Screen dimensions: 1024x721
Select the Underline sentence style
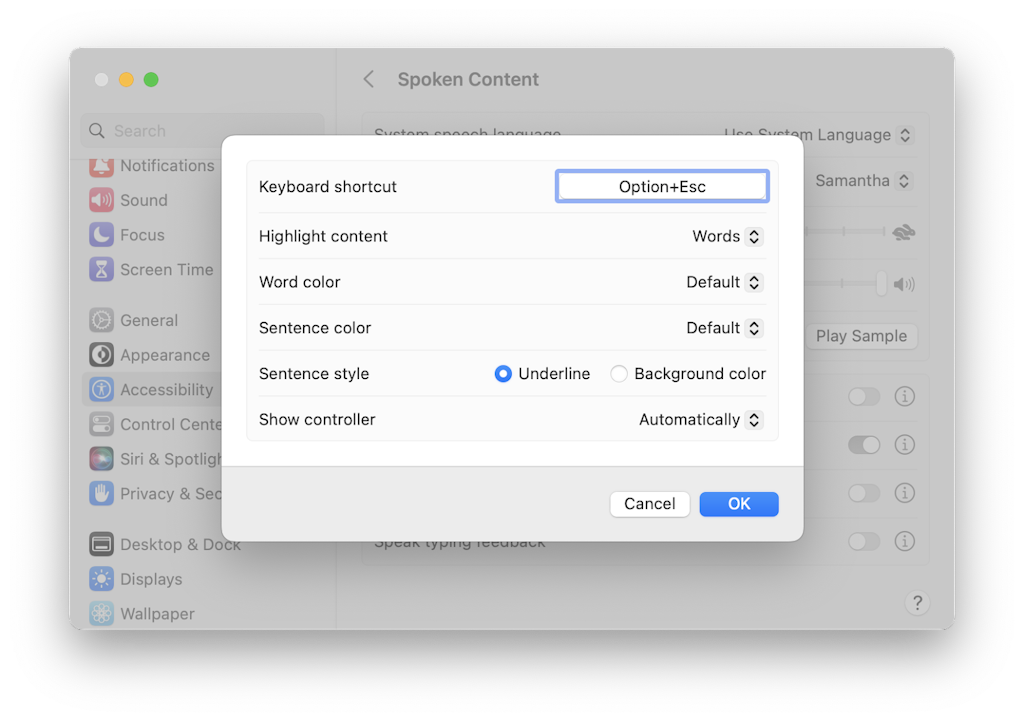[503, 373]
